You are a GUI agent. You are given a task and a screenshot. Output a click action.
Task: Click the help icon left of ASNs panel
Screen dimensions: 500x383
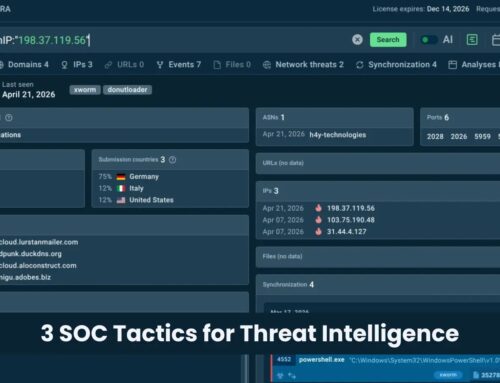coord(9,117)
